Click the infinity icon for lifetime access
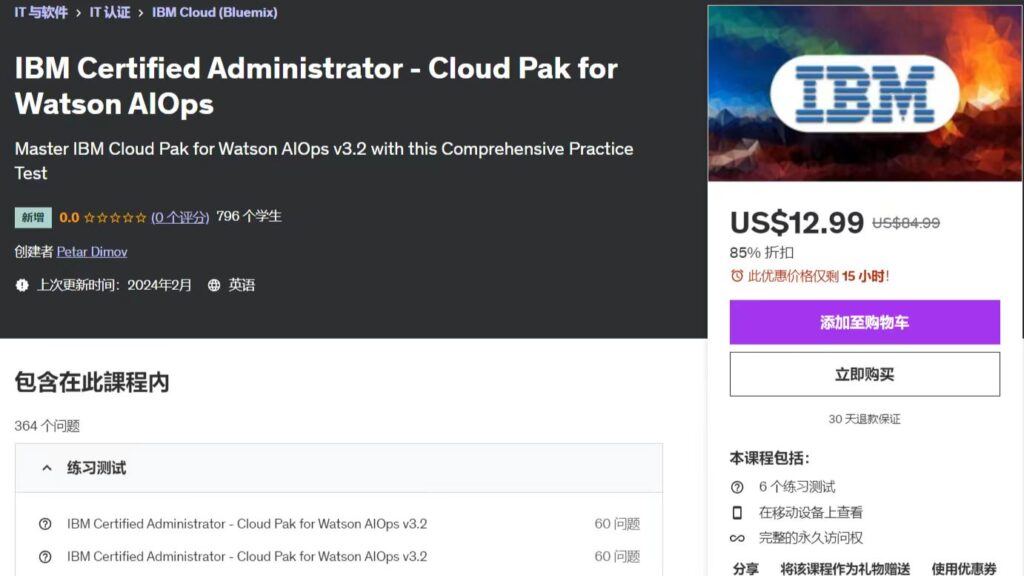The height and width of the screenshot is (576, 1024). coord(737,538)
